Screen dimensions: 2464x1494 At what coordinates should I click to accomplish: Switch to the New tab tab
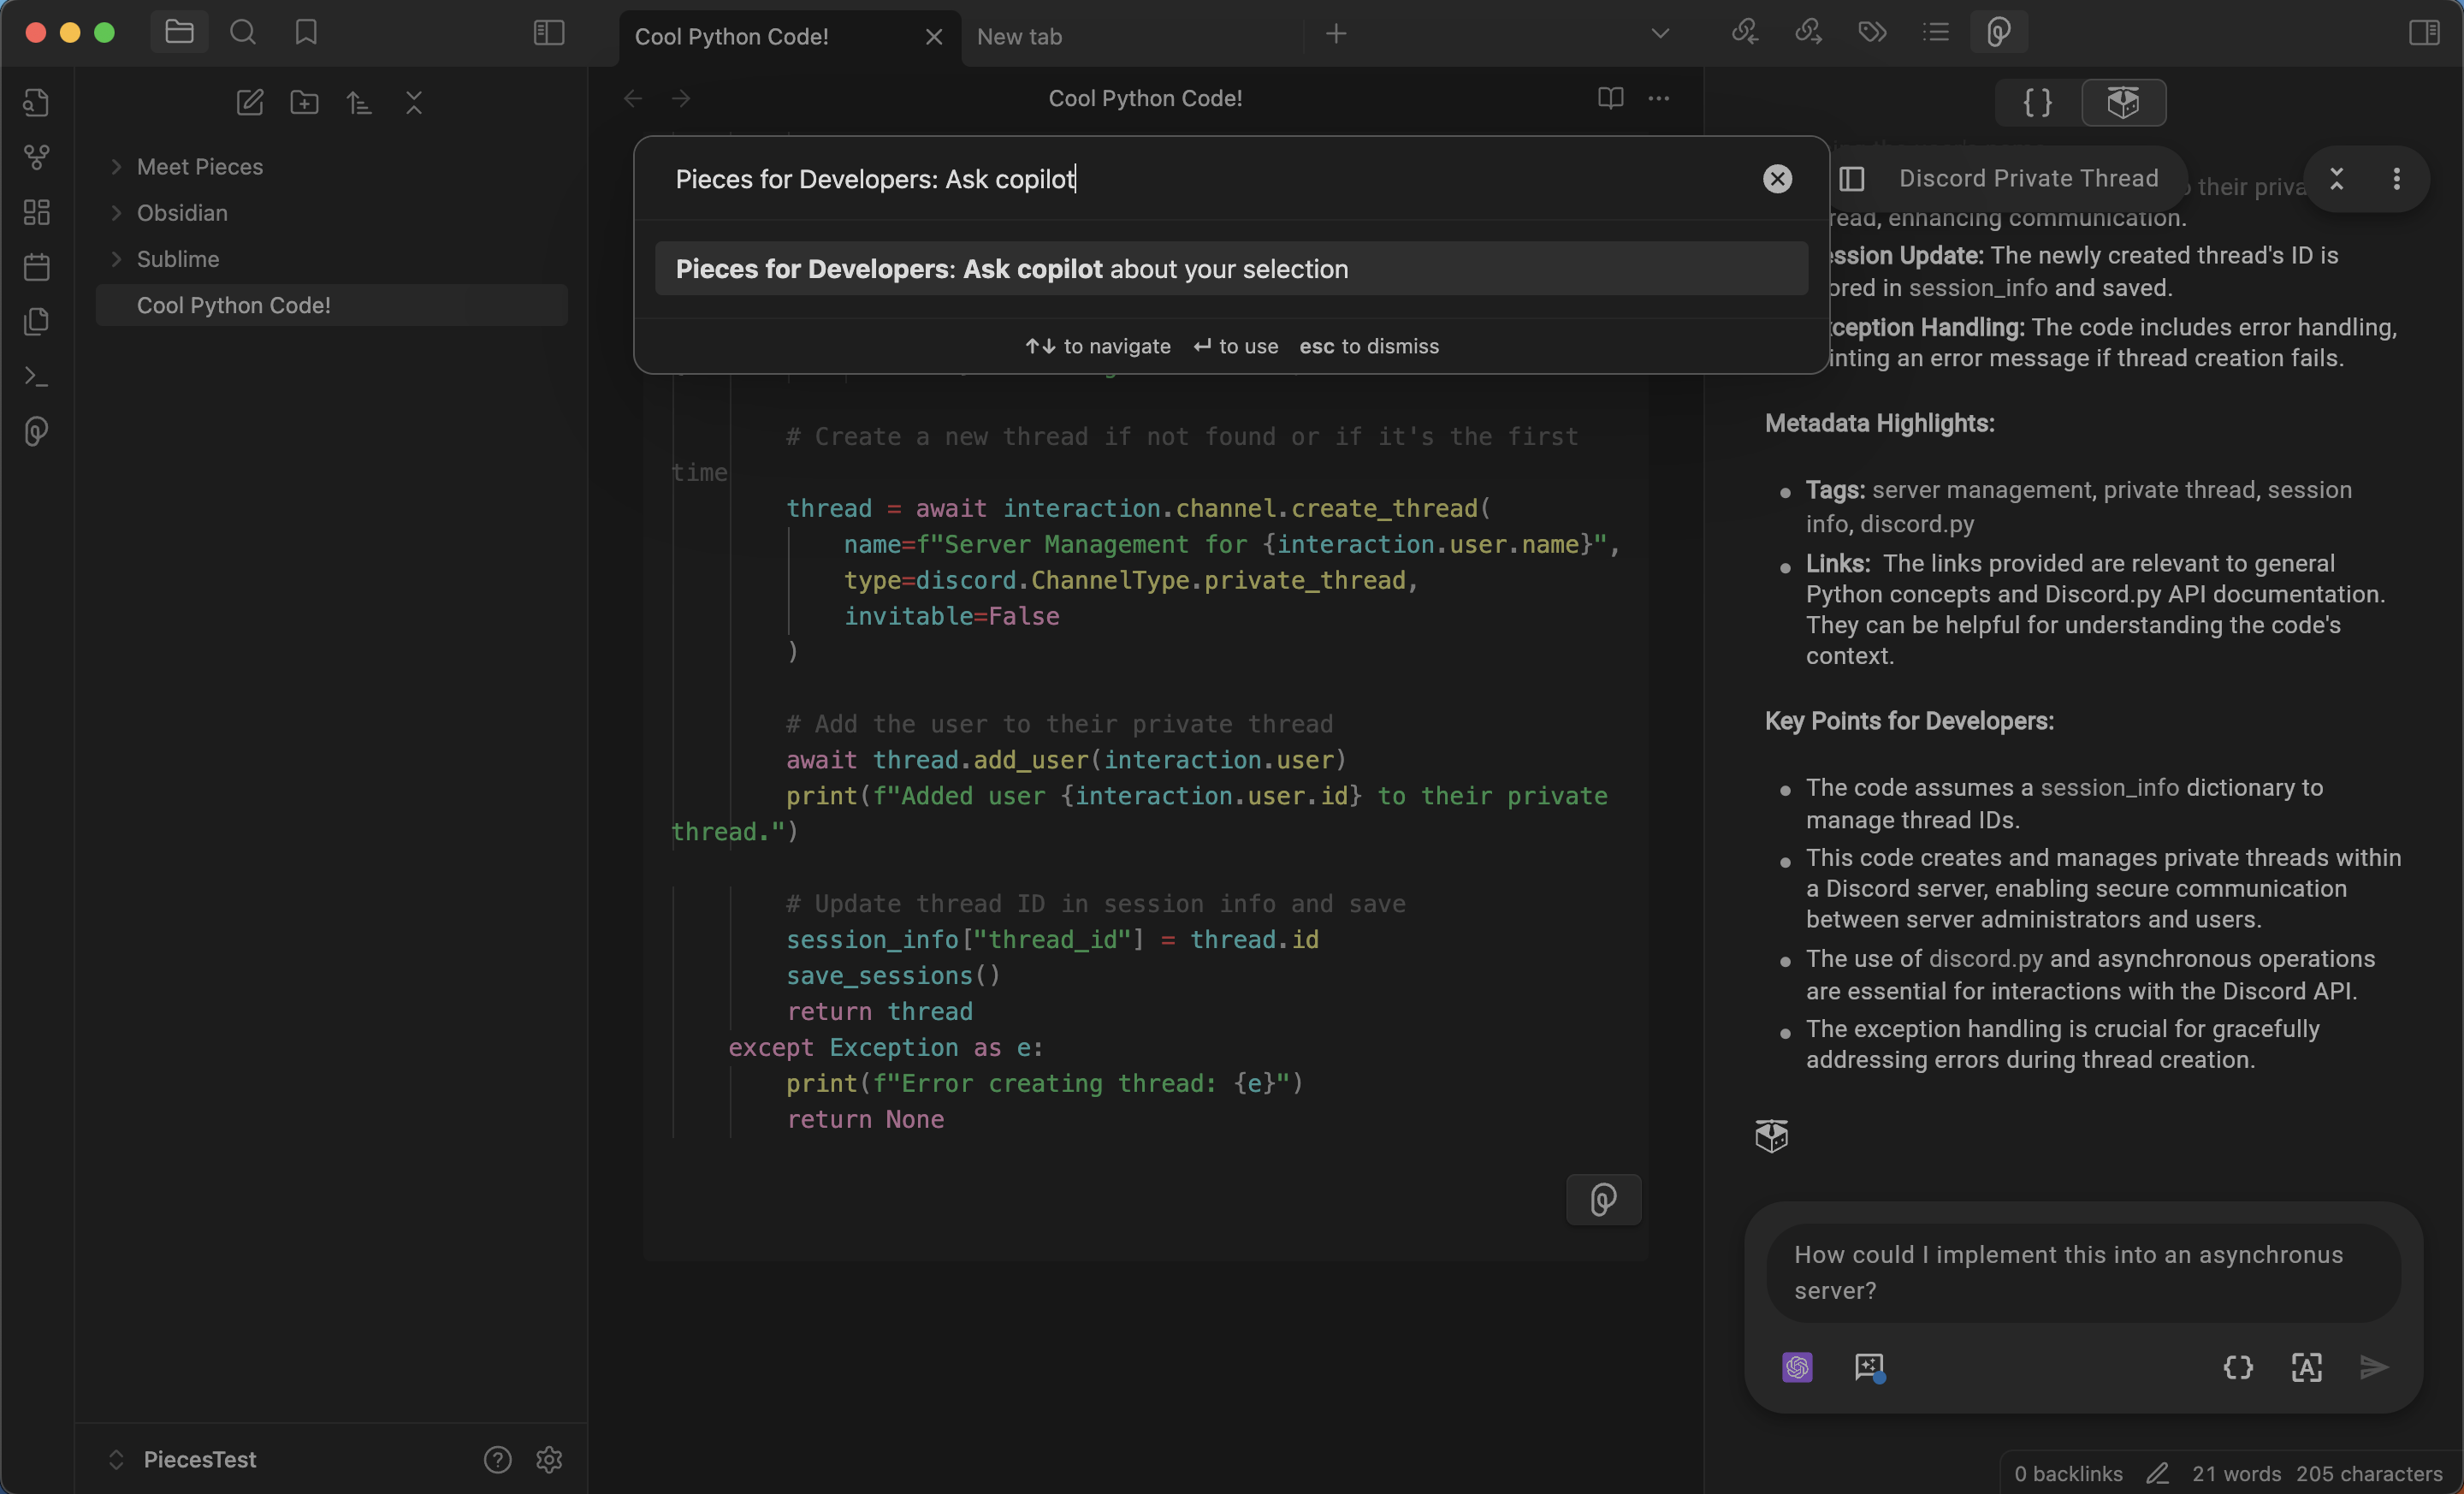tap(1130, 36)
